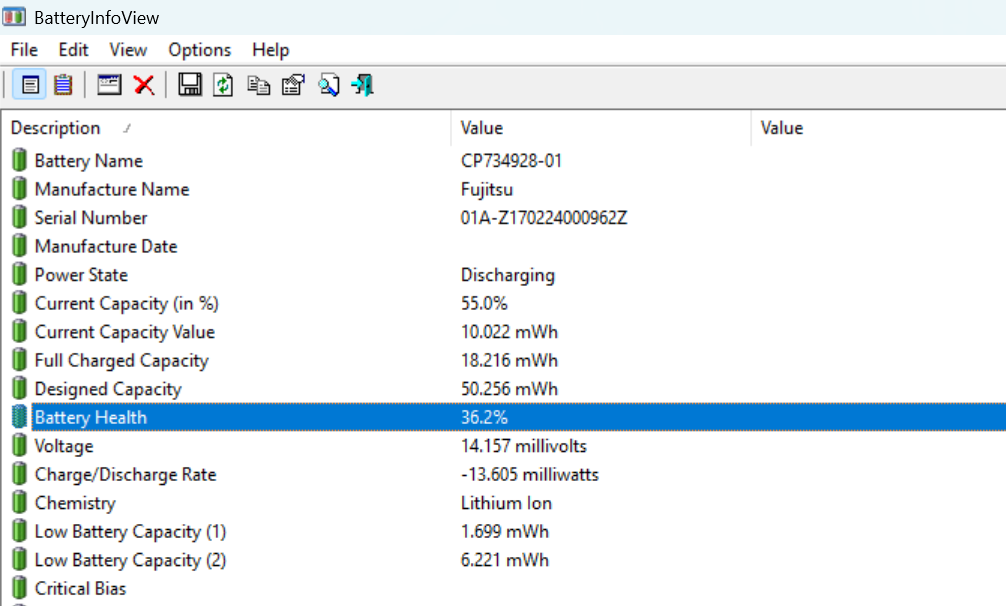Viewport: 1006px width, 606px height.
Task: Select the Designed Capacity row
Action: click(x=503, y=389)
